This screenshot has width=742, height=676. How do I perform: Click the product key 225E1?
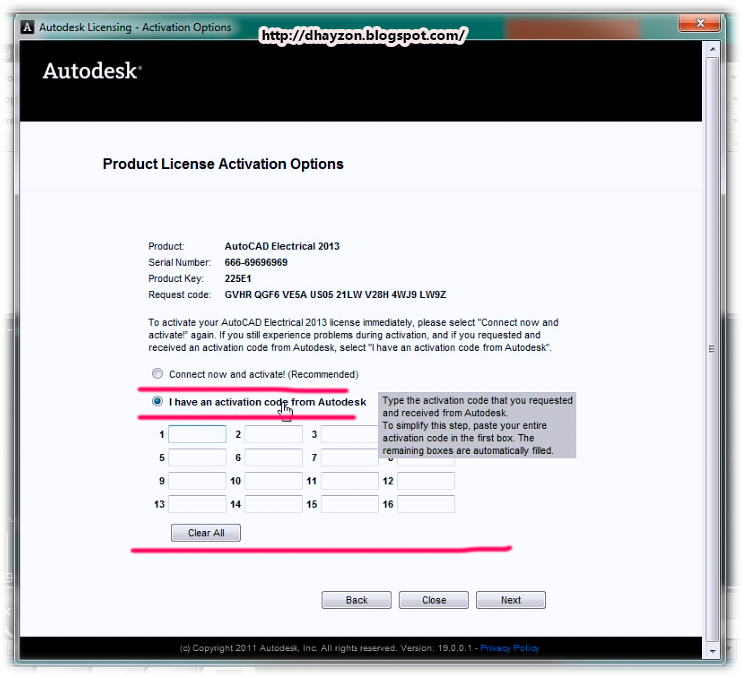click(x=238, y=279)
